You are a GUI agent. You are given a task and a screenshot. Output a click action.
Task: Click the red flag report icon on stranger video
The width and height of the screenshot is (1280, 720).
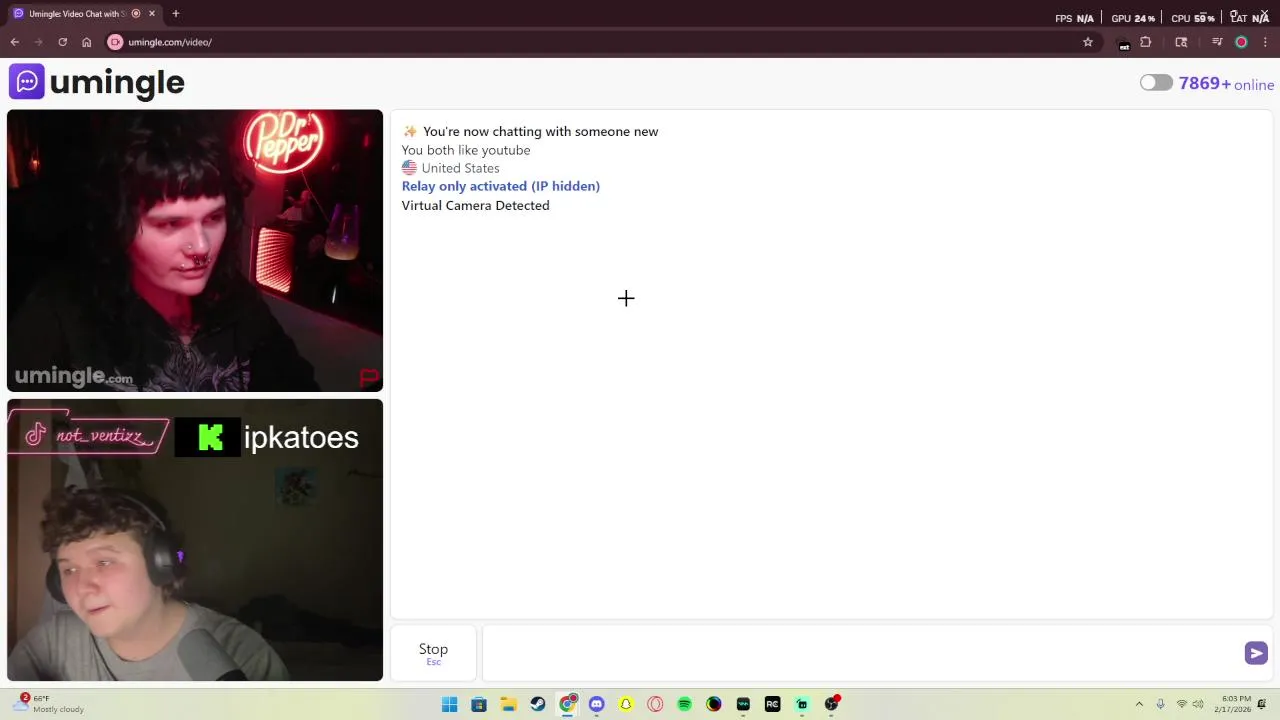[x=369, y=377]
